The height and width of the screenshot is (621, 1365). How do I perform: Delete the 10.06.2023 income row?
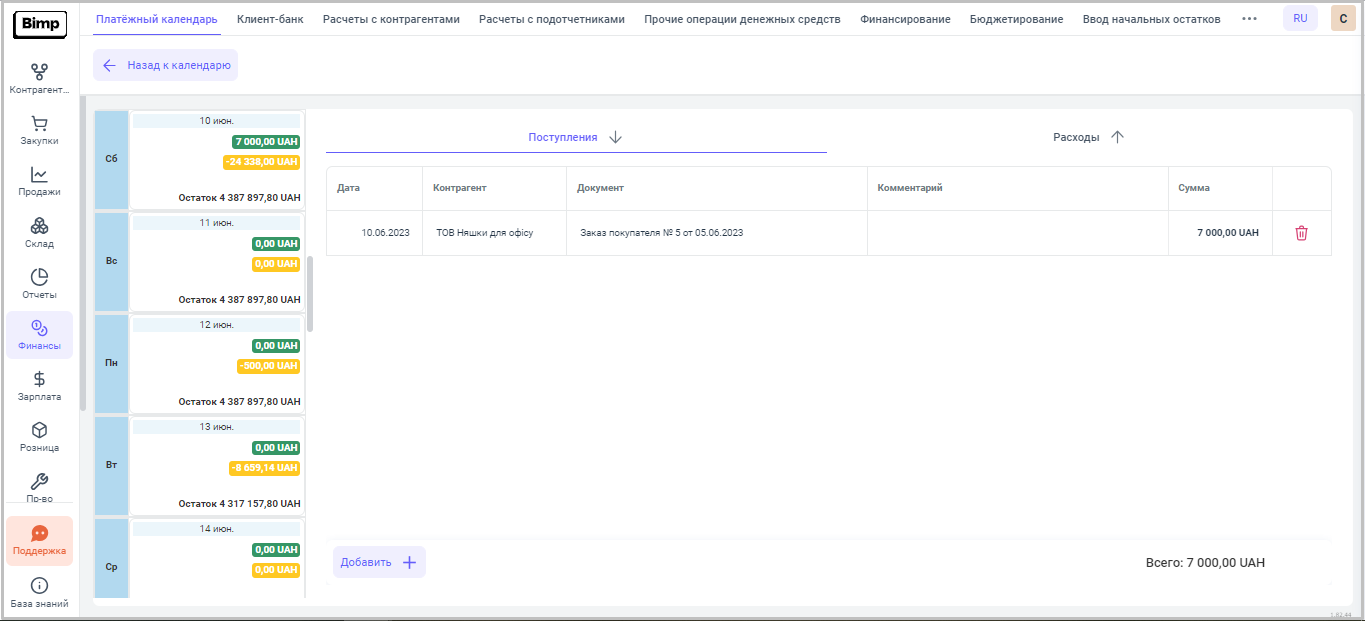(1301, 233)
